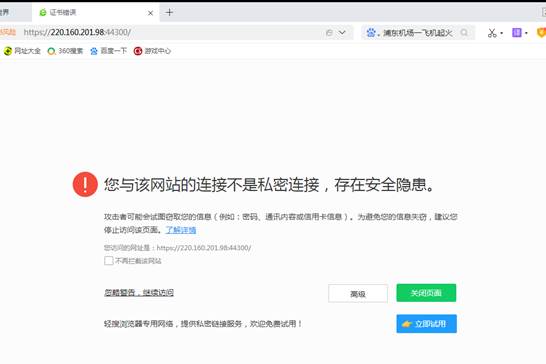Click the green 关闭页面 button
Screen dimensions: 546x364
click(x=426, y=293)
